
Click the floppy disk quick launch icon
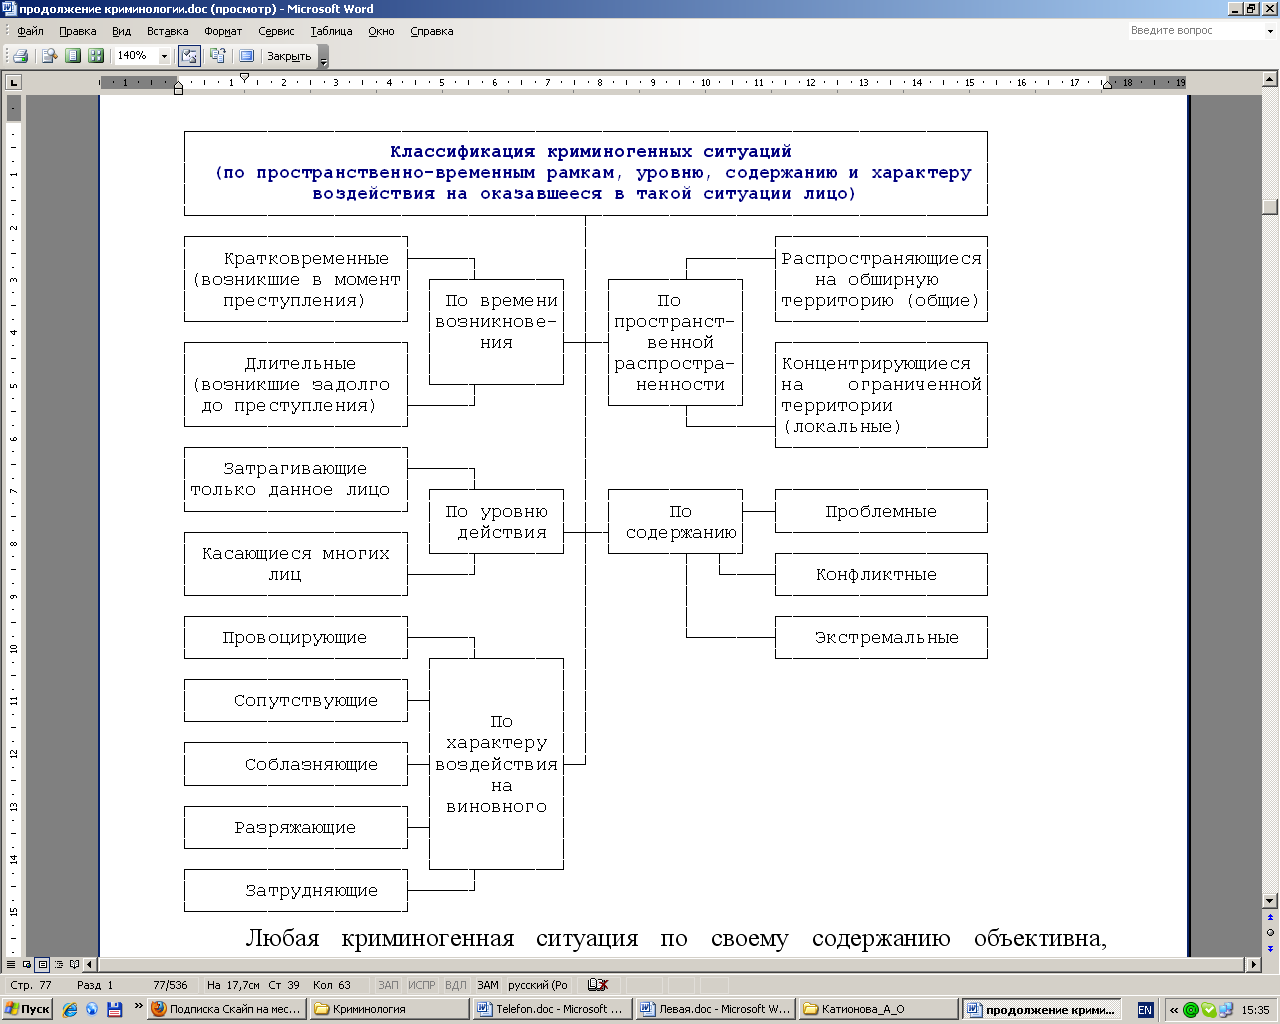tap(114, 1010)
